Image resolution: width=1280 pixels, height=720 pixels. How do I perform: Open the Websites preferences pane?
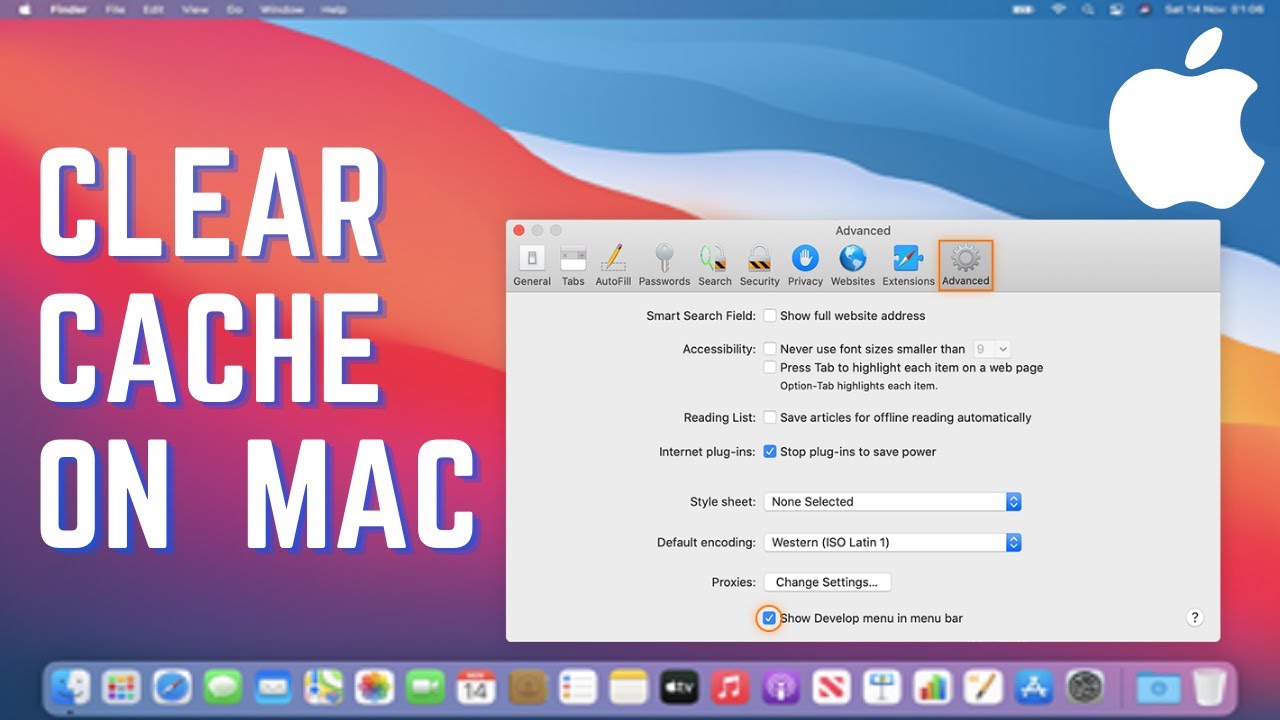(x=852, y=263)
